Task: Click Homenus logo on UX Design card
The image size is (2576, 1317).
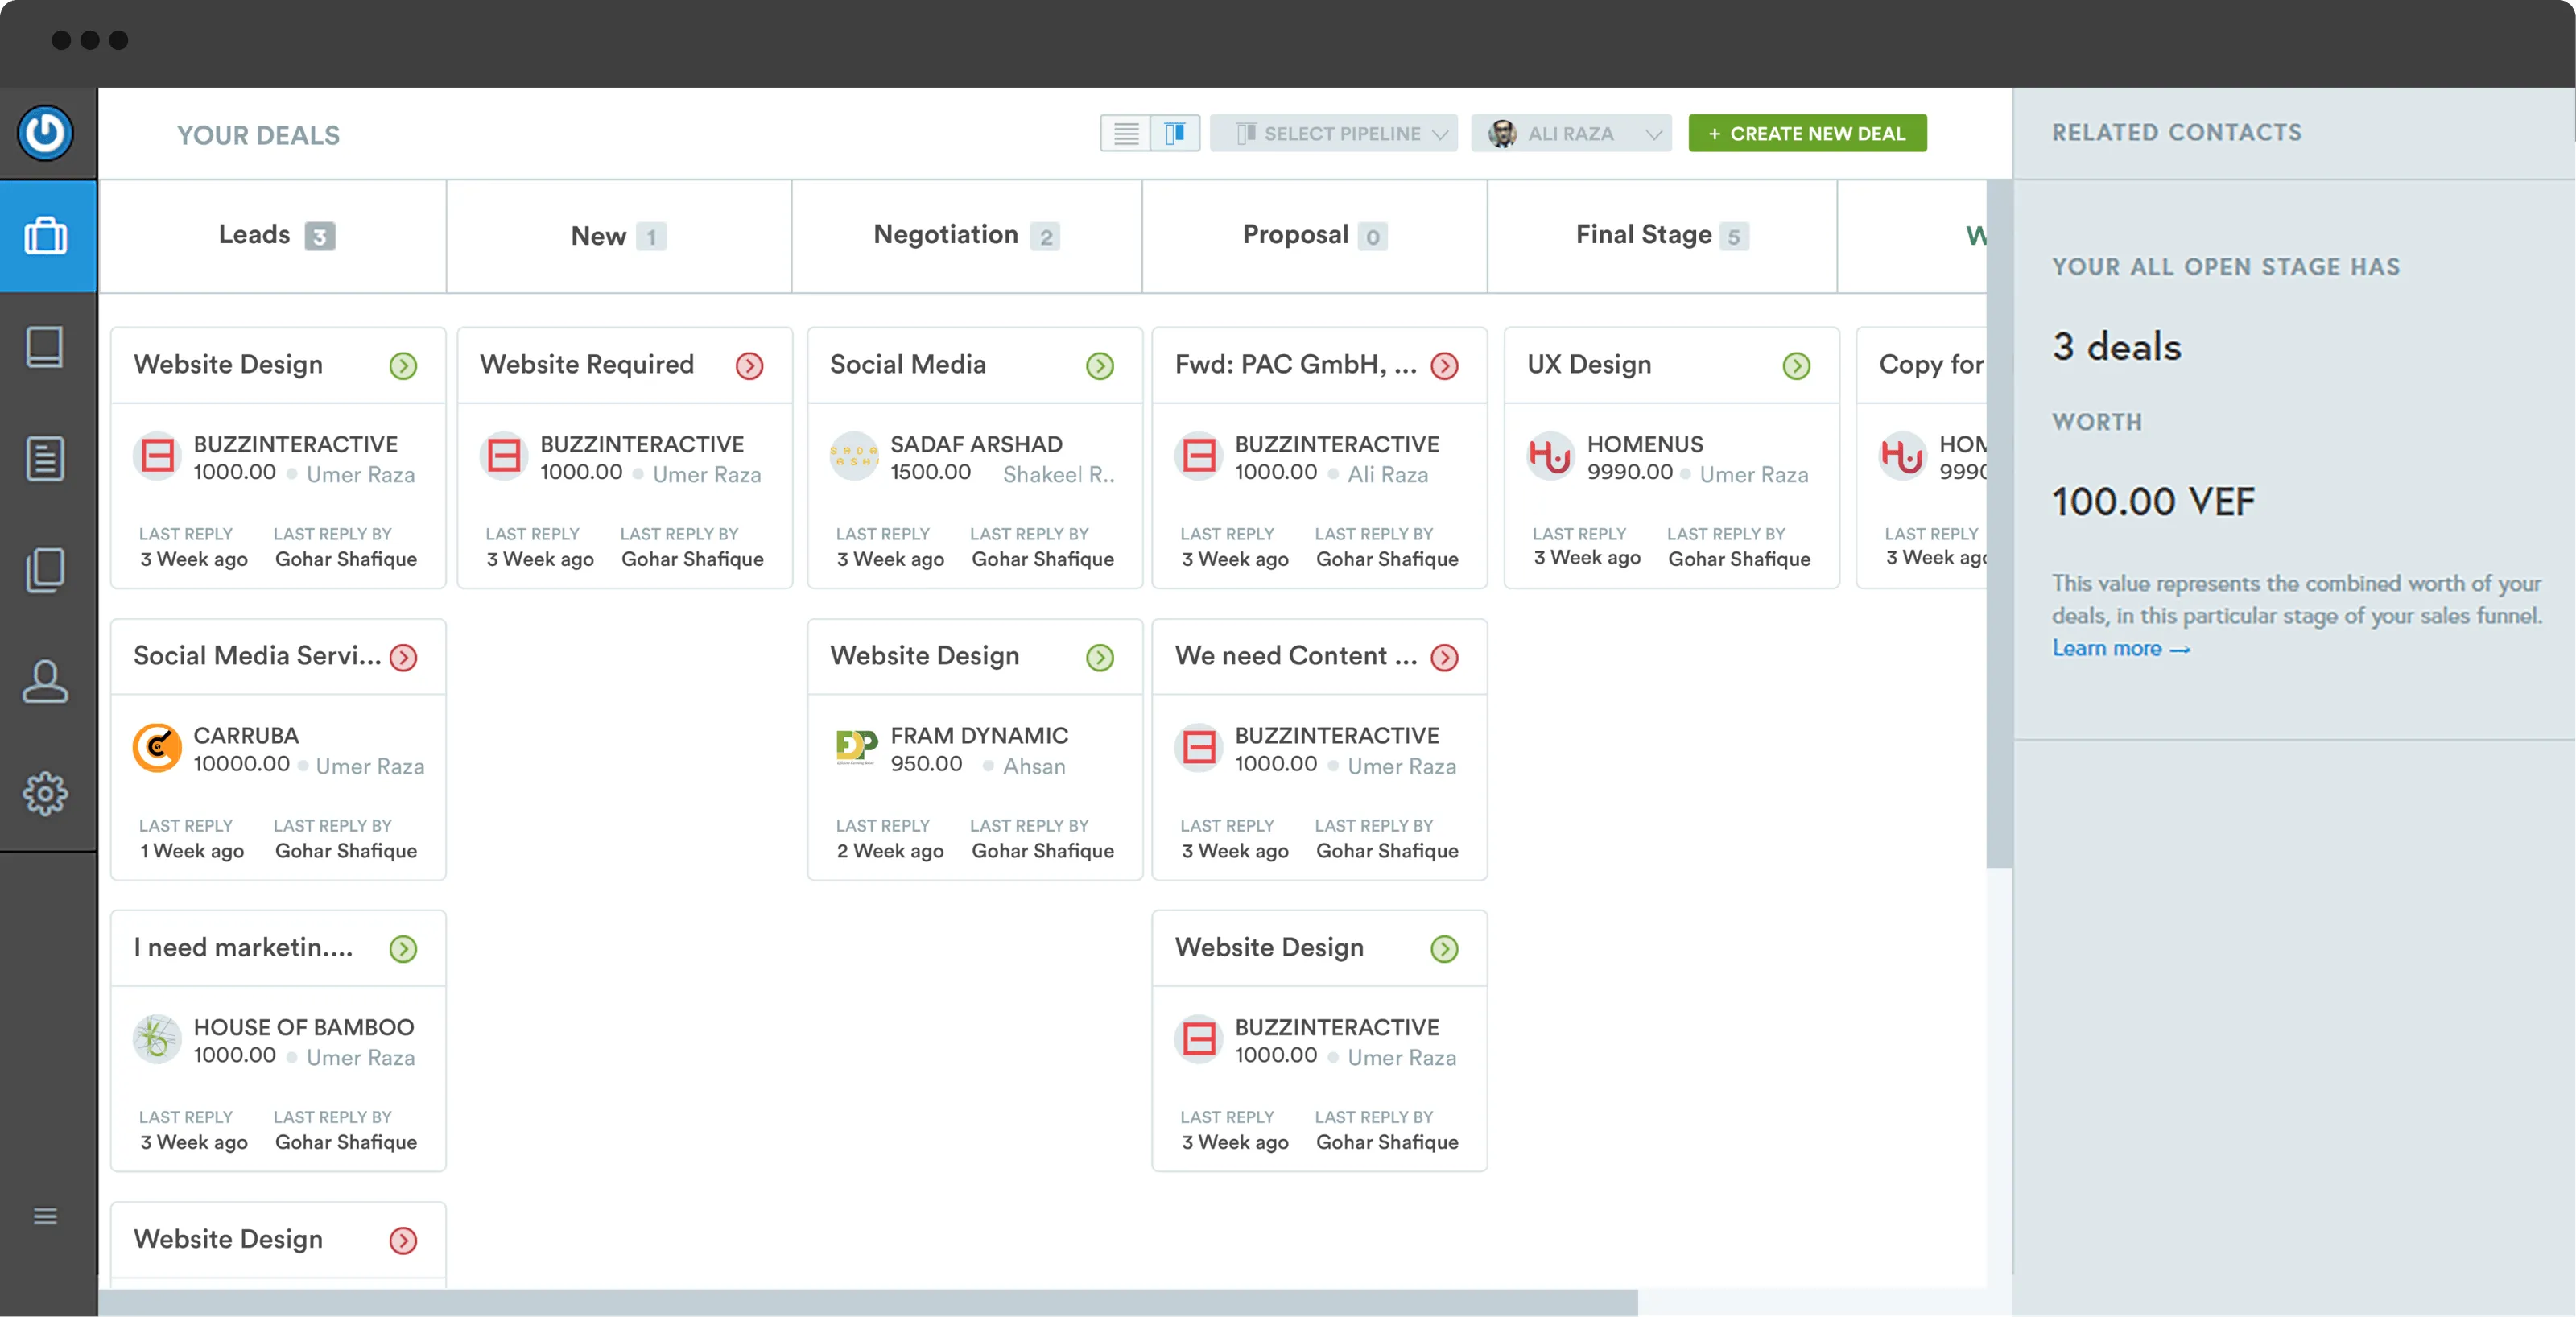Action: pyautogui.click(x=1551, y=456)
